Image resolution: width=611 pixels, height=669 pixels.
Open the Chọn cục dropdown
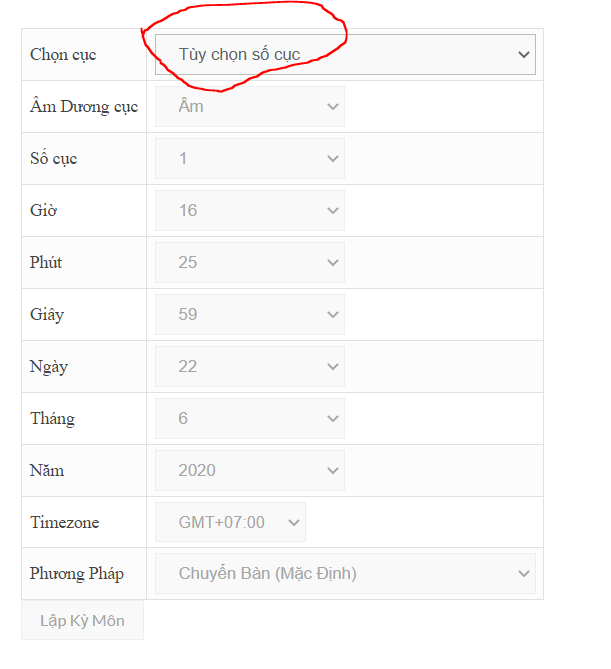pyautogui.click(x=345, y=54)
